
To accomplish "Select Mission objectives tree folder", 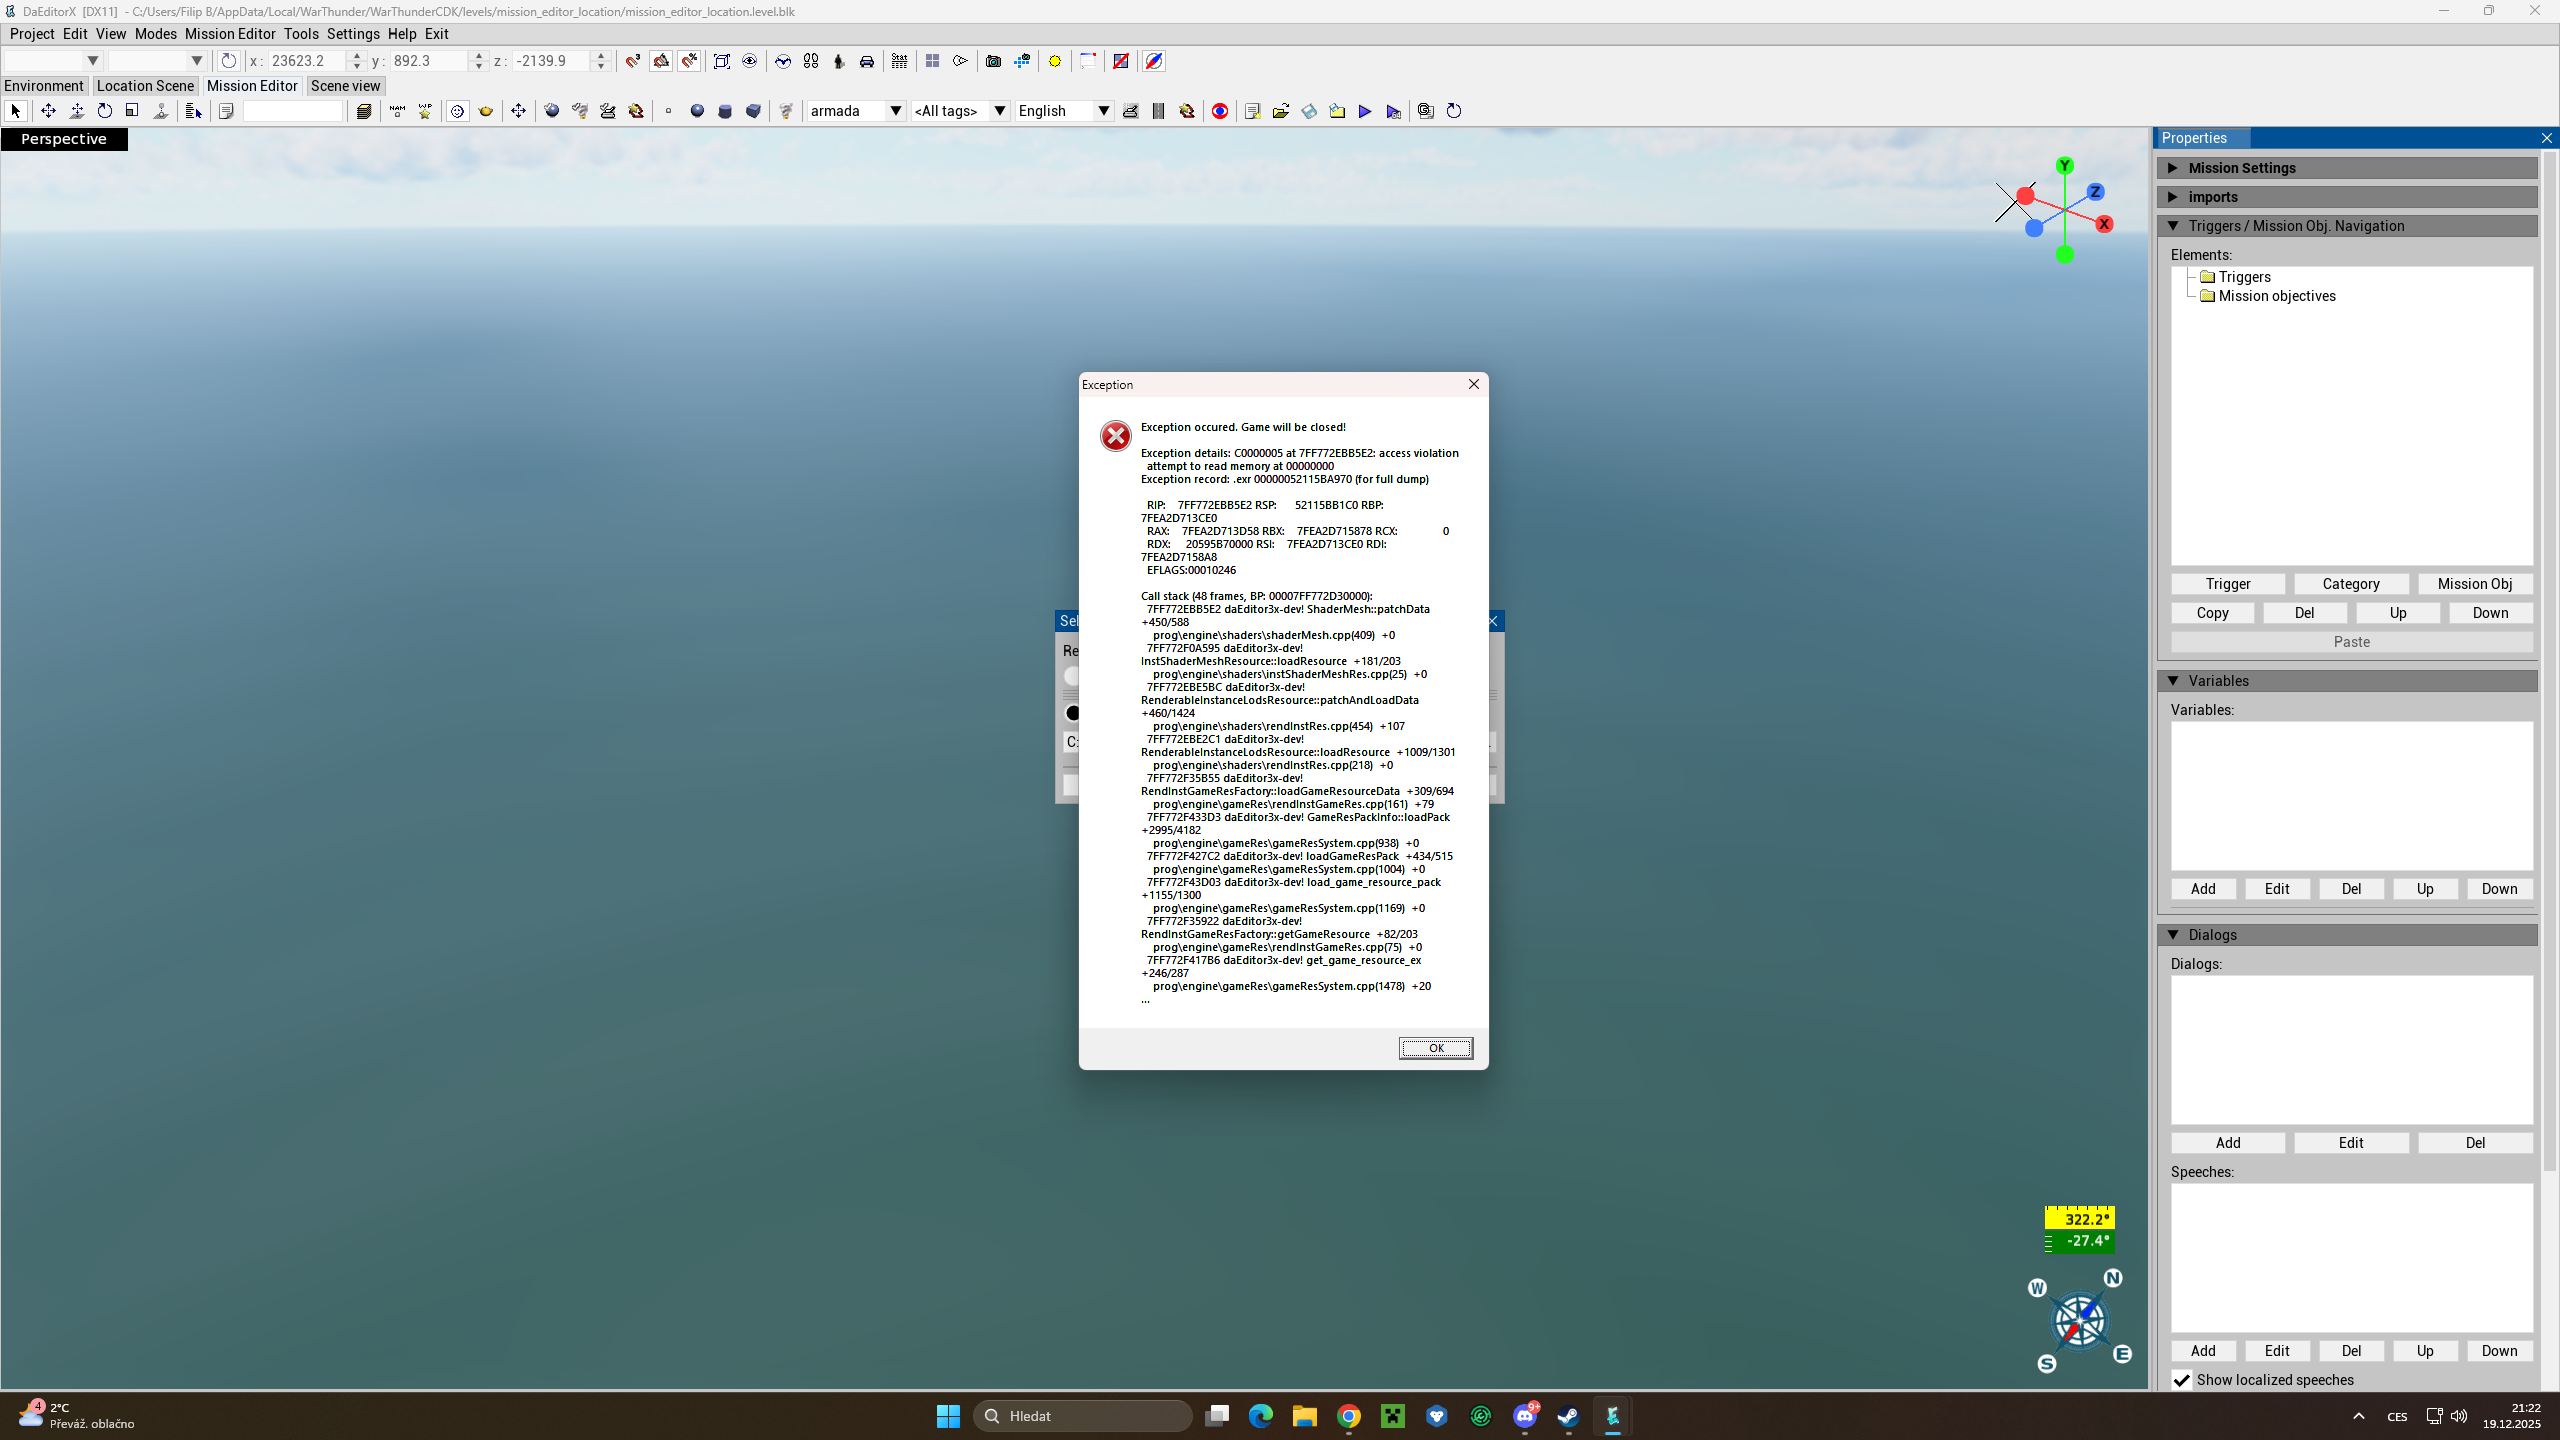I will pyautogui.click(x=2276, y=296).
